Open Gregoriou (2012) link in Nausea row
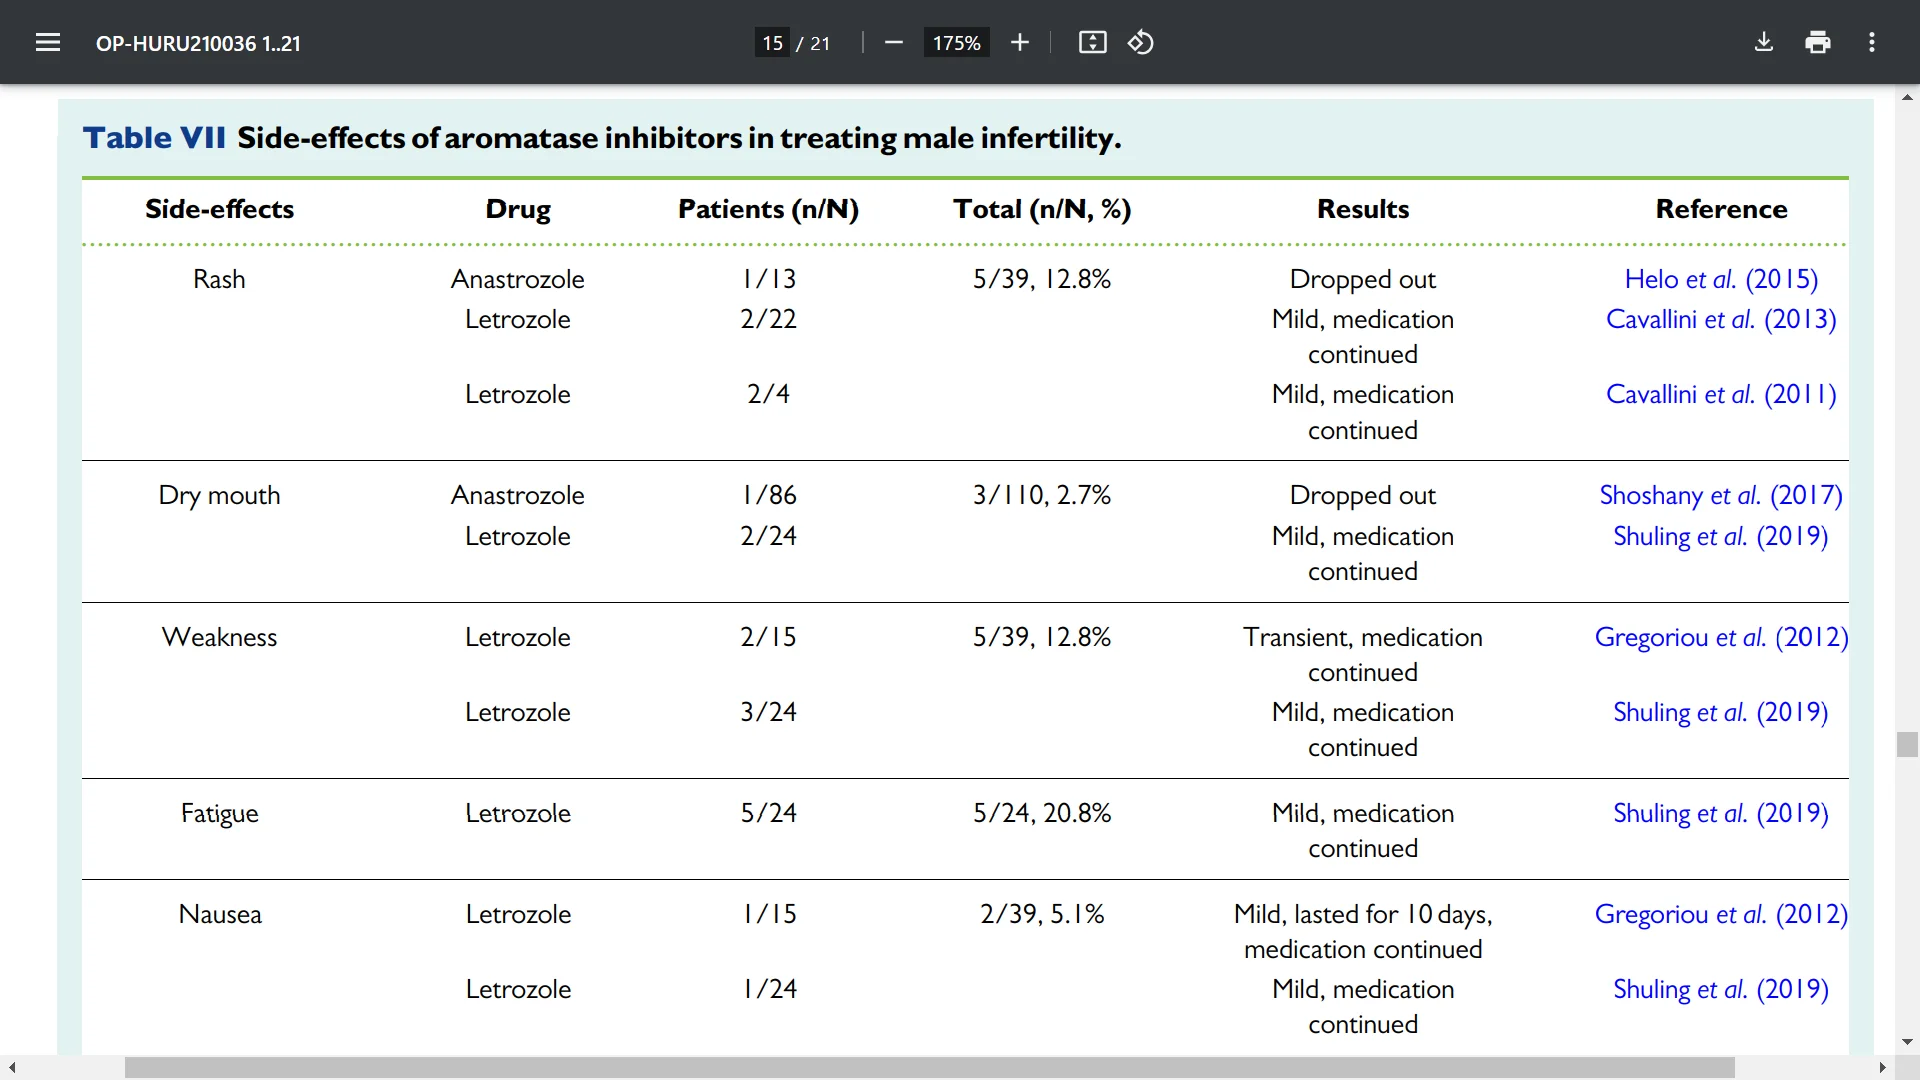Image resolution: width=1920 pixels, height=1080 pixels. point(1721,914)
